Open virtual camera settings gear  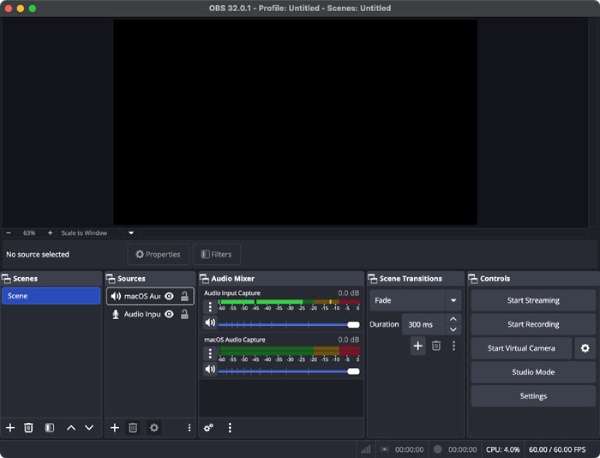(x=585, y=348)
